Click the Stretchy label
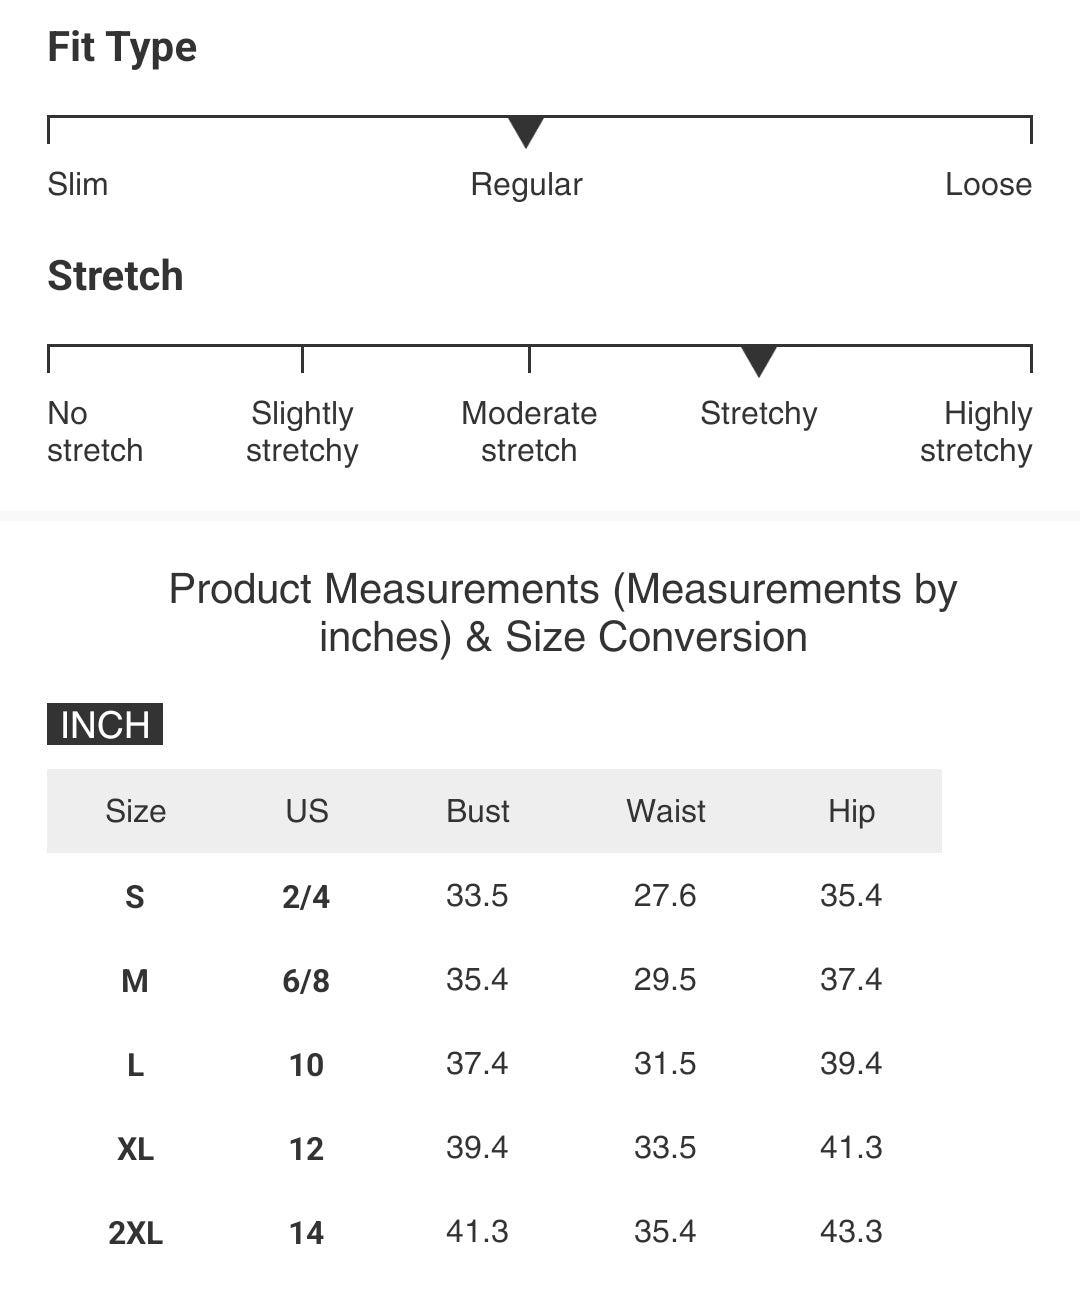 pos(759,415)
